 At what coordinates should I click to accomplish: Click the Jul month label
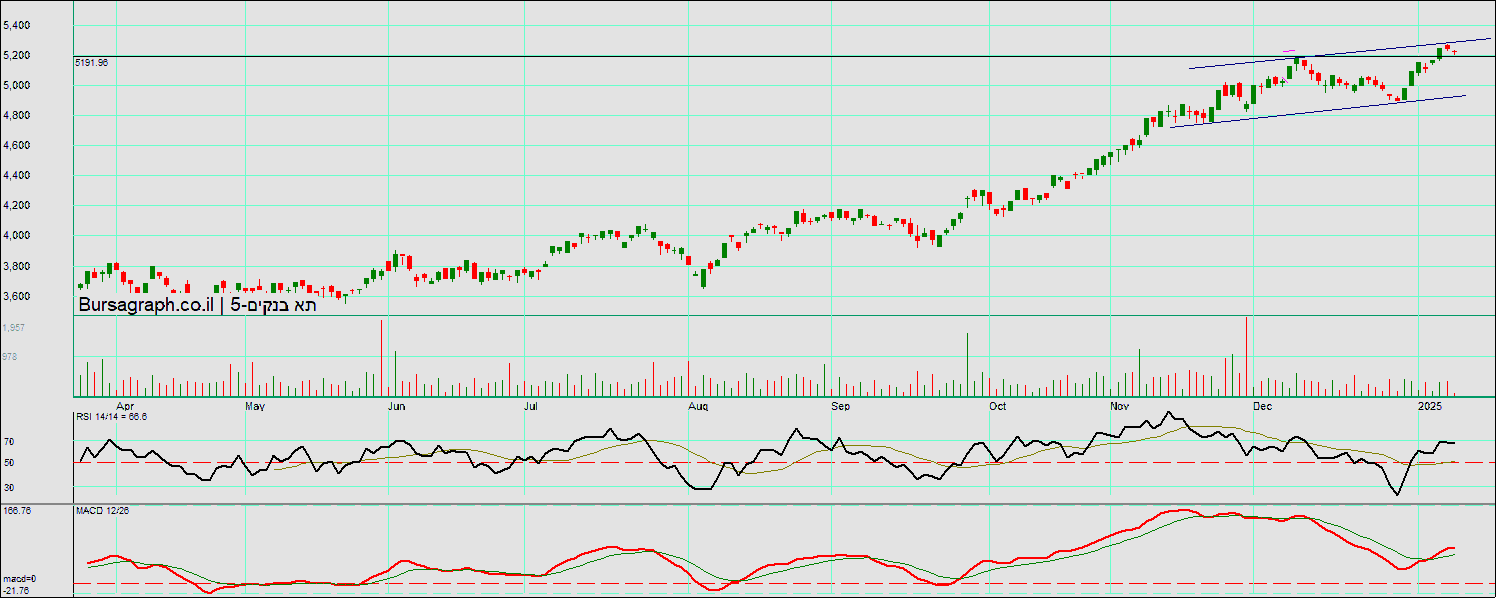532,407
